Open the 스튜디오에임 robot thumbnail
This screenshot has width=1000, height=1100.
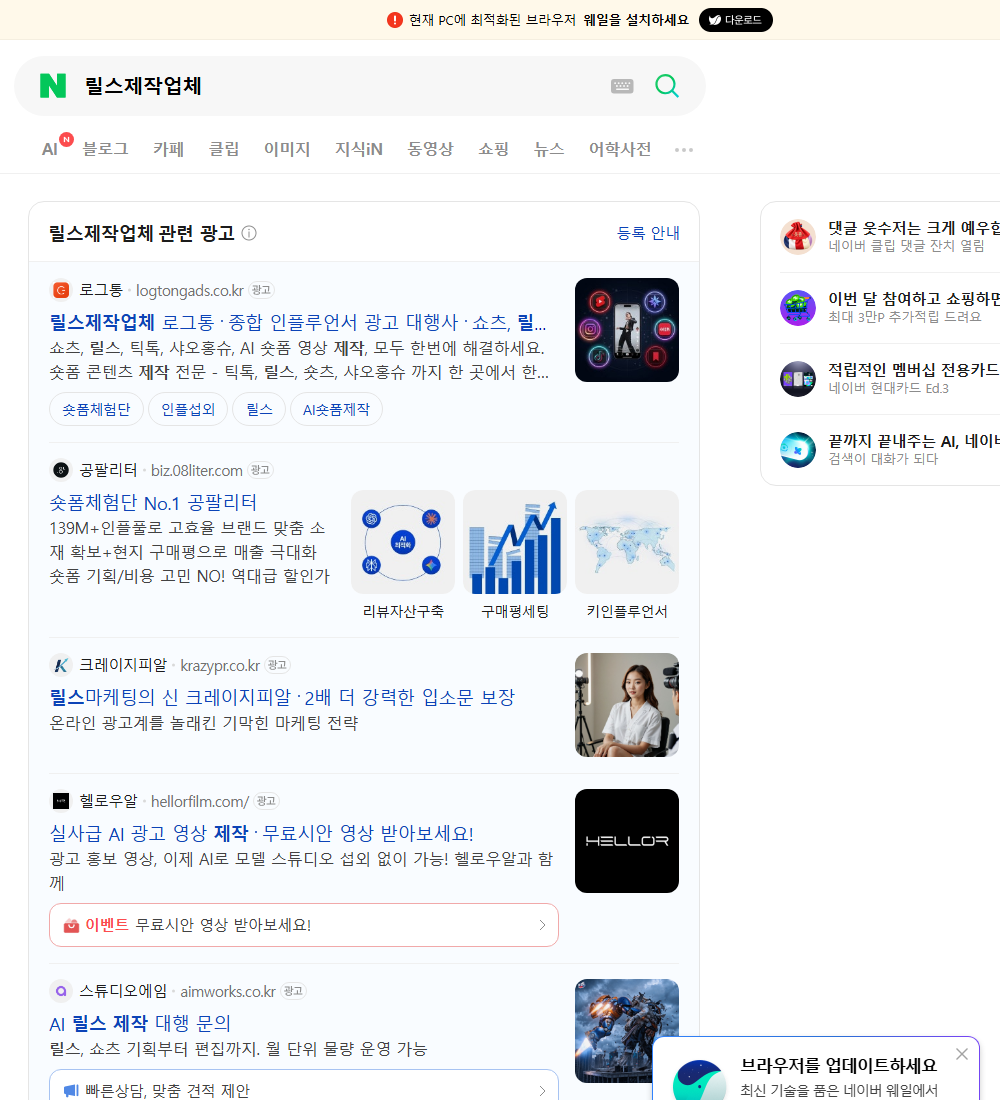coord(627,1031)
